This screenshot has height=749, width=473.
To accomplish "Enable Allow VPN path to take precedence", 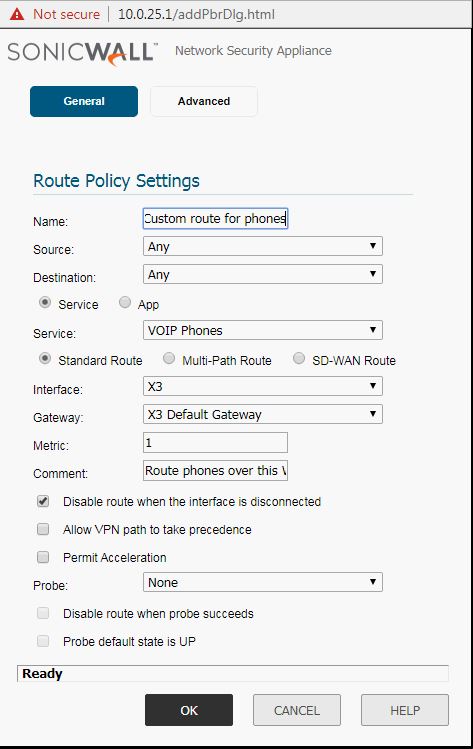I will (x=43, y=529).
